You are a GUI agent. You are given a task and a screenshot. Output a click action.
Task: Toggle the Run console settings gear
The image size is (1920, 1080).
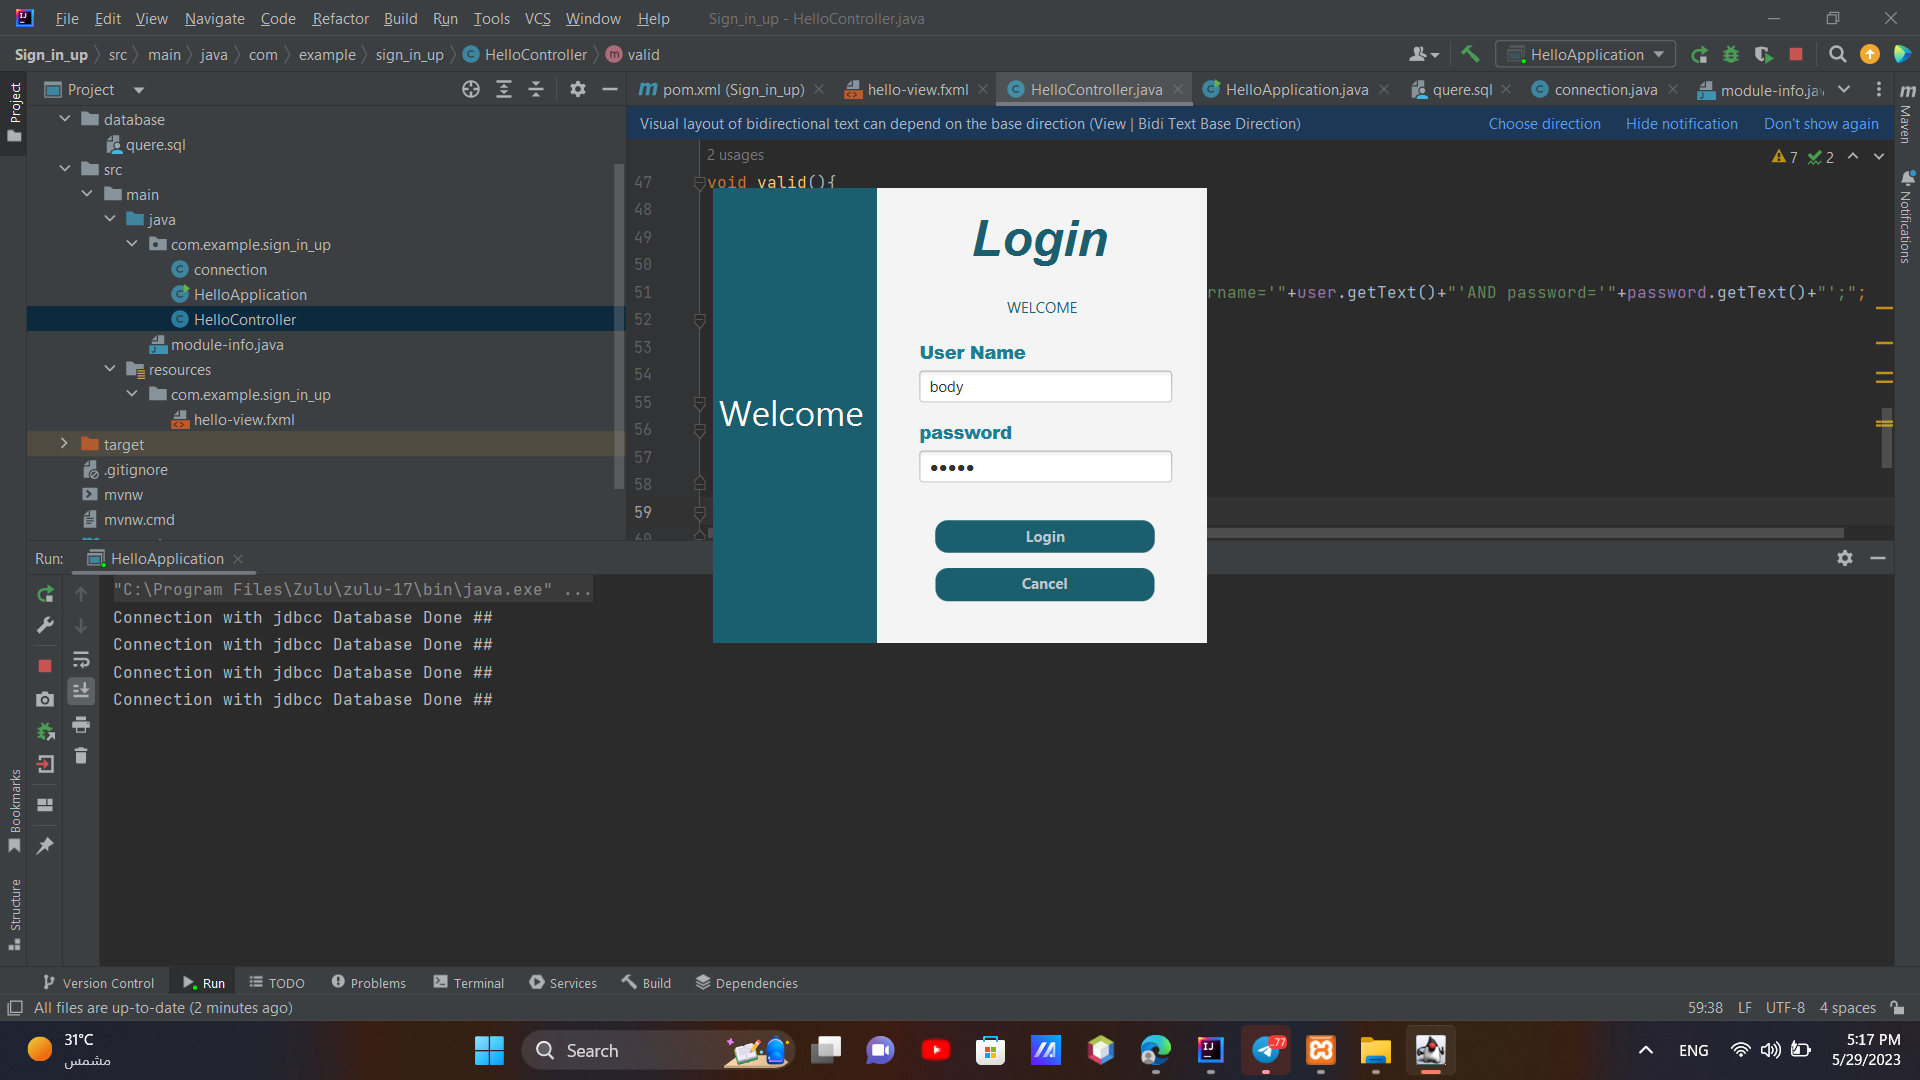[1845, 558]
